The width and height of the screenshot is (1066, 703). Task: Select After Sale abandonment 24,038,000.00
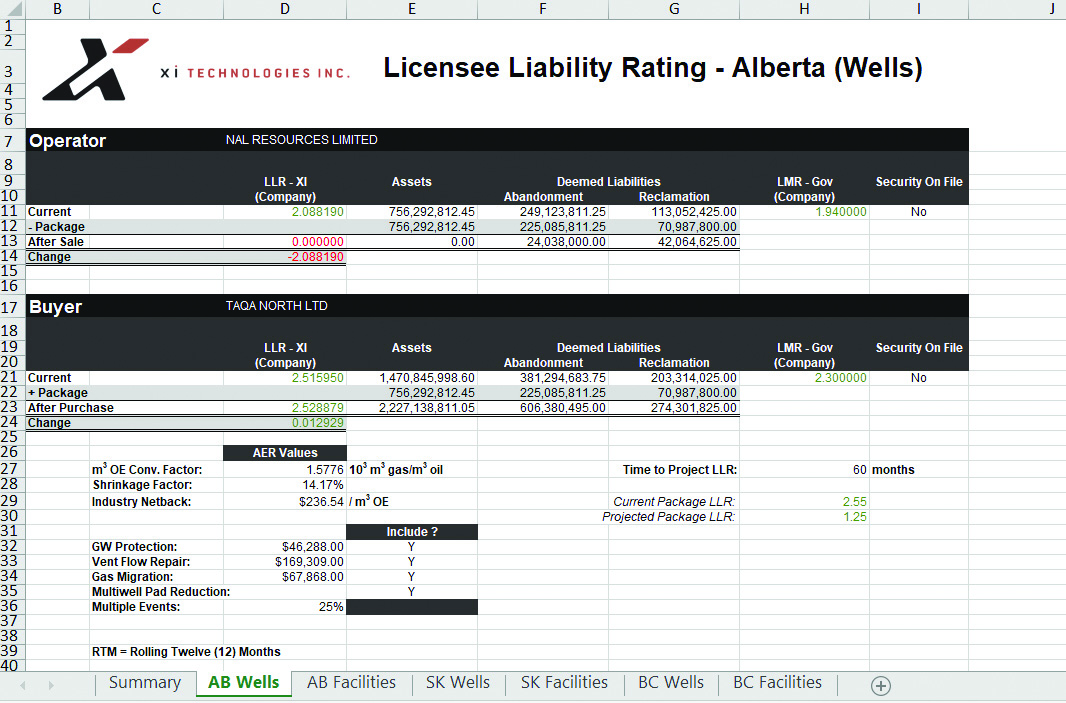pos(566,242)
